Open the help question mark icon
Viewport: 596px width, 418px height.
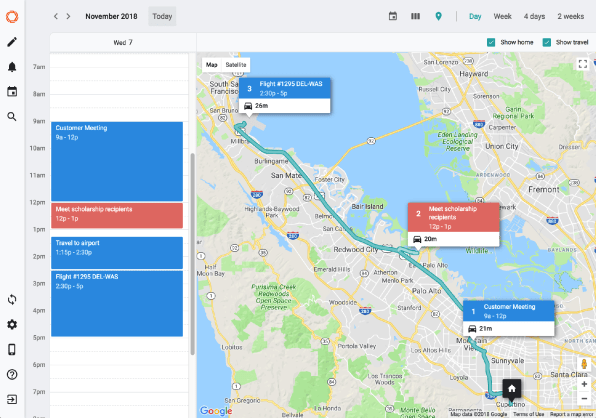coord(12,375)
